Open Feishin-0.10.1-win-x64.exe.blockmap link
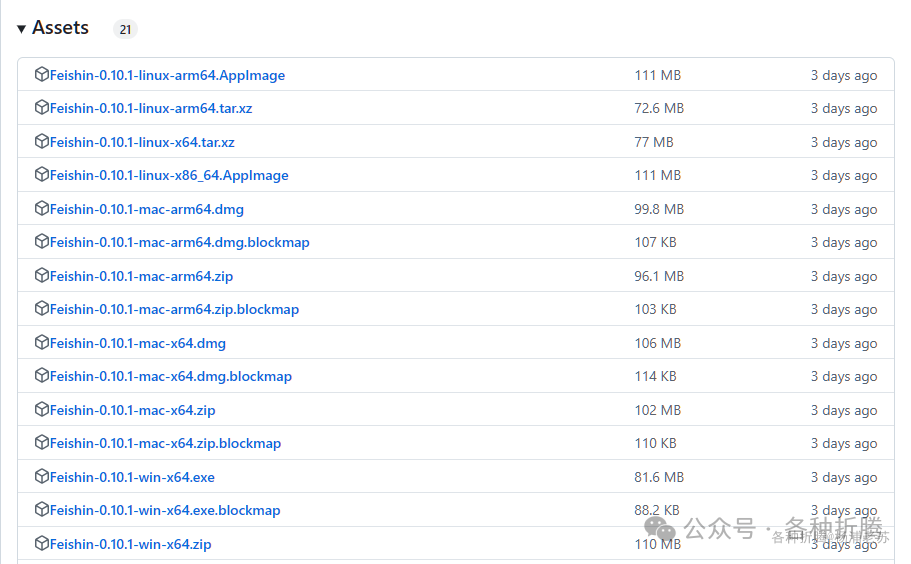The width and height of the screenshot is (911, 564). tap(165, 511)
